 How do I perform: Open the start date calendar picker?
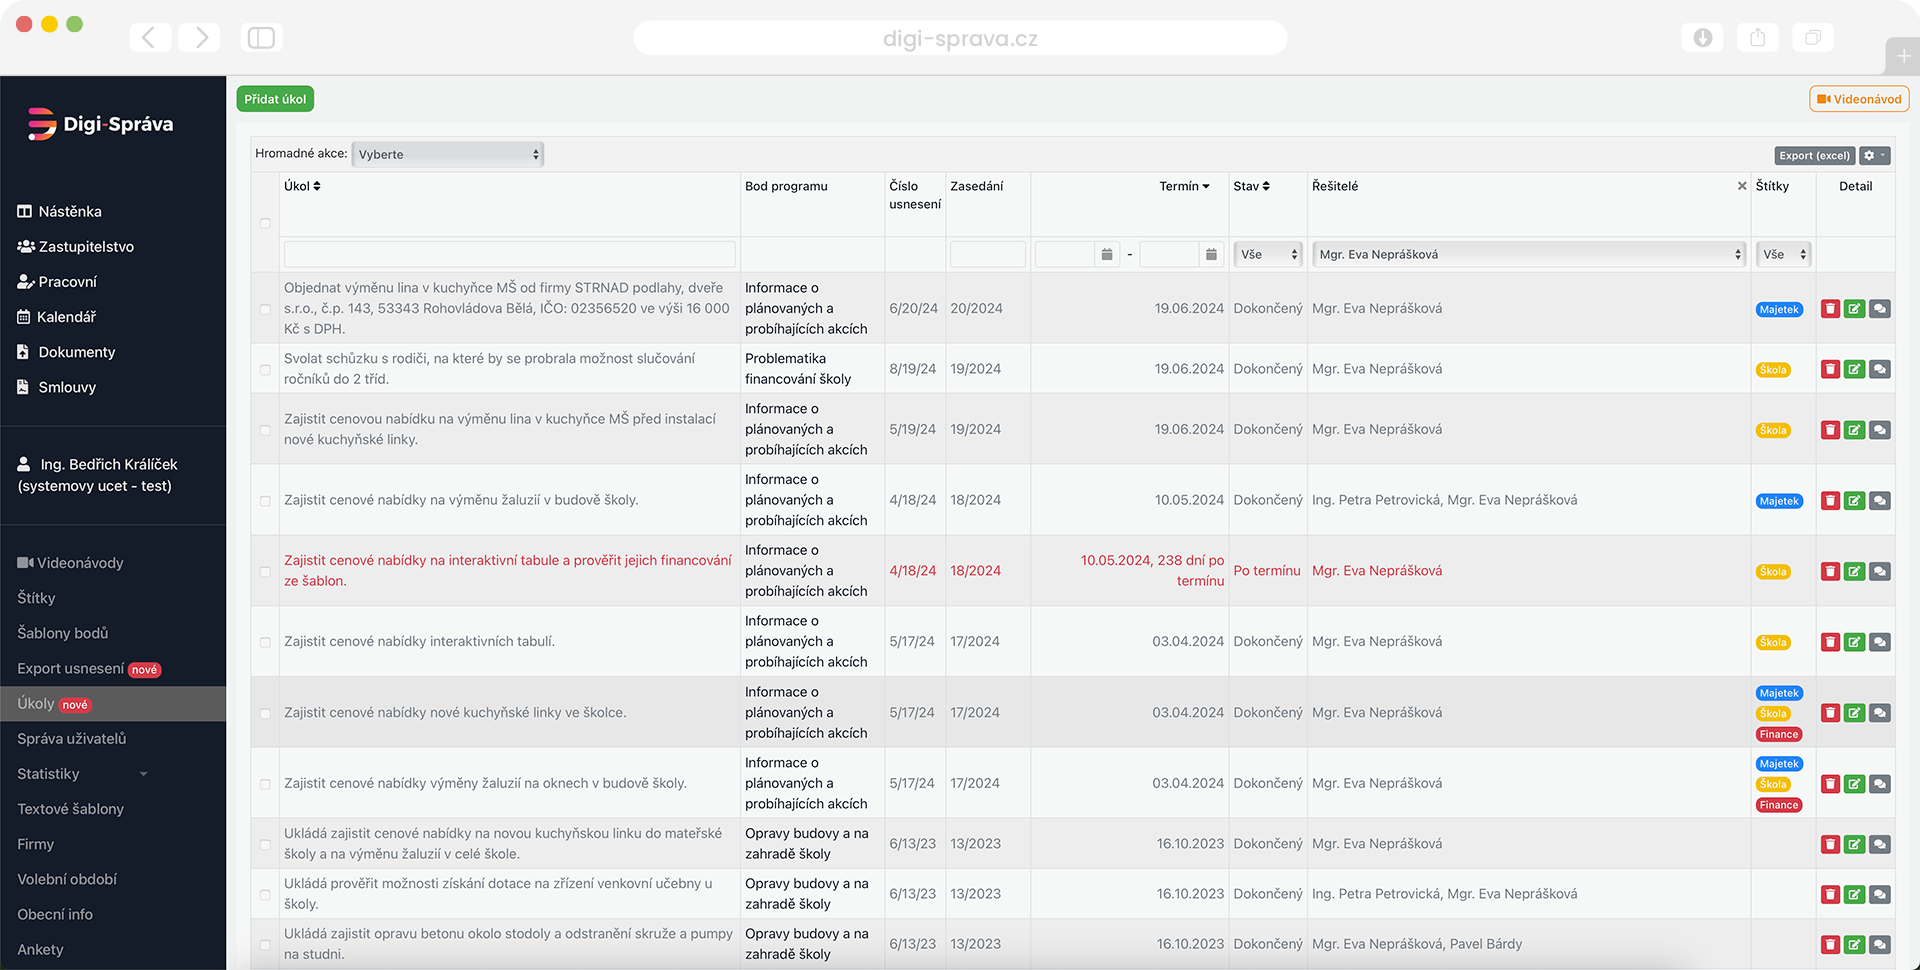(x=1106, y=255)
